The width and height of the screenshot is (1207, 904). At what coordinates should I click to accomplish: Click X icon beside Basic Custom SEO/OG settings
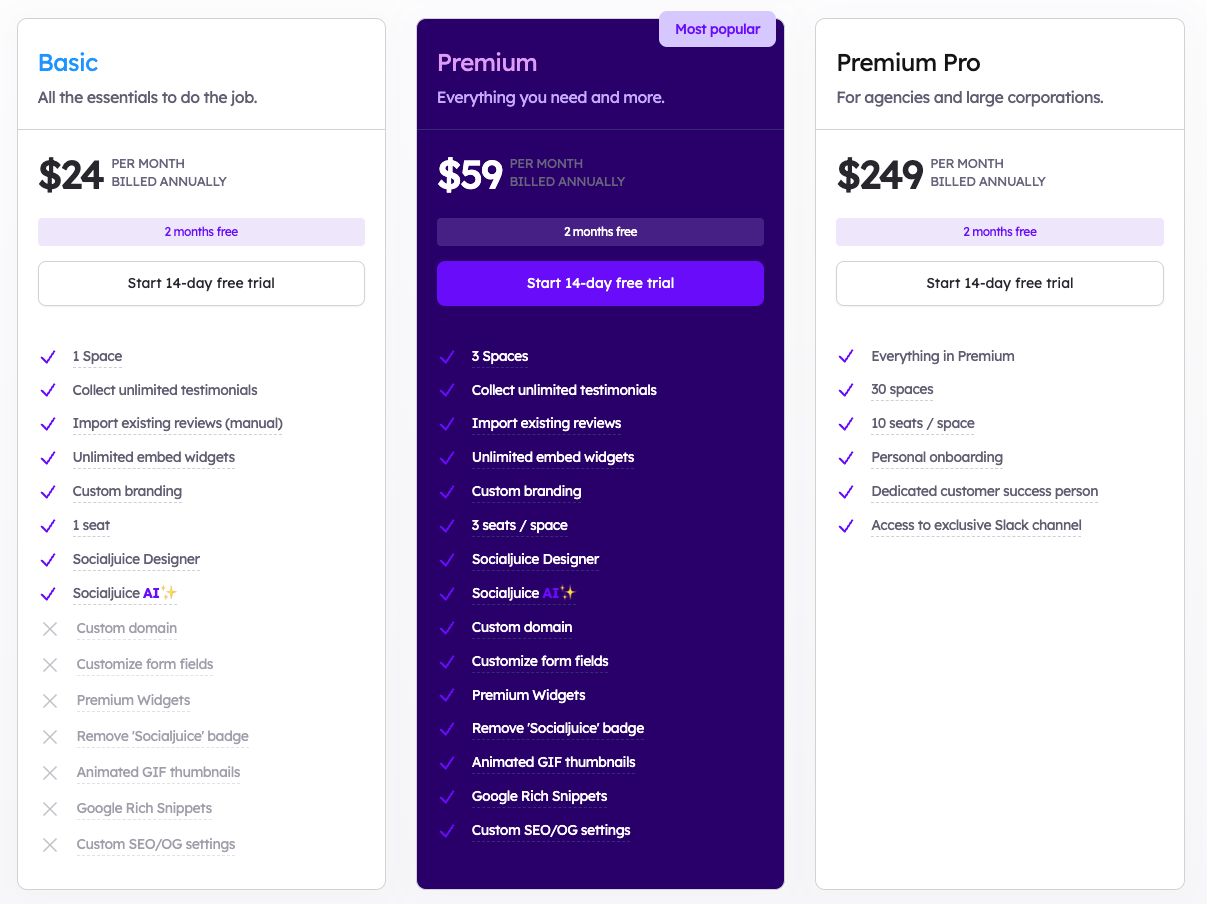(x=50, y=845)
